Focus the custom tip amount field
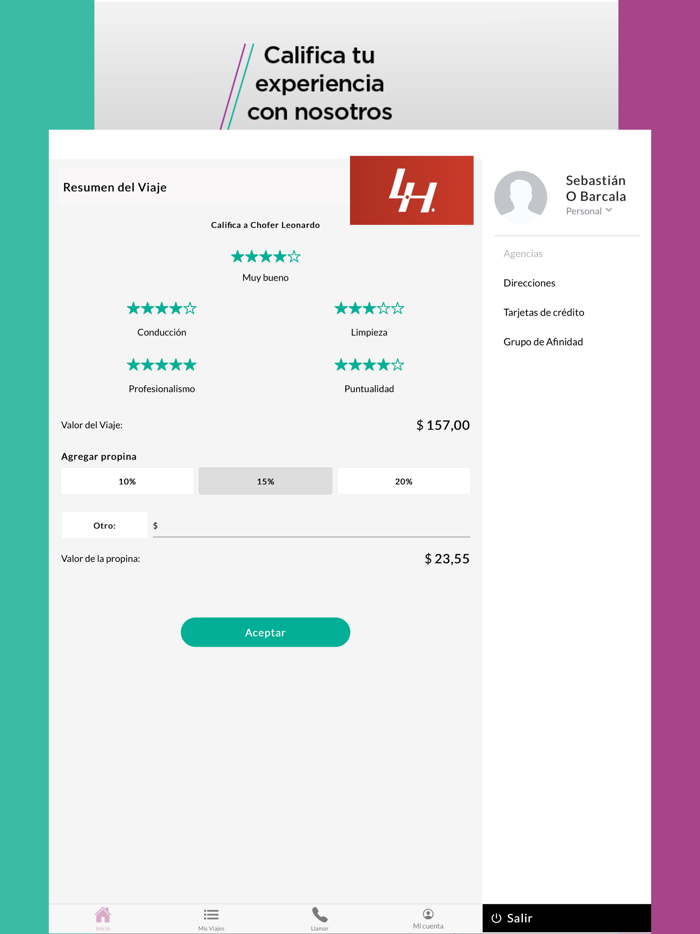This screenshot has height=934, width=700. (311, 526)
